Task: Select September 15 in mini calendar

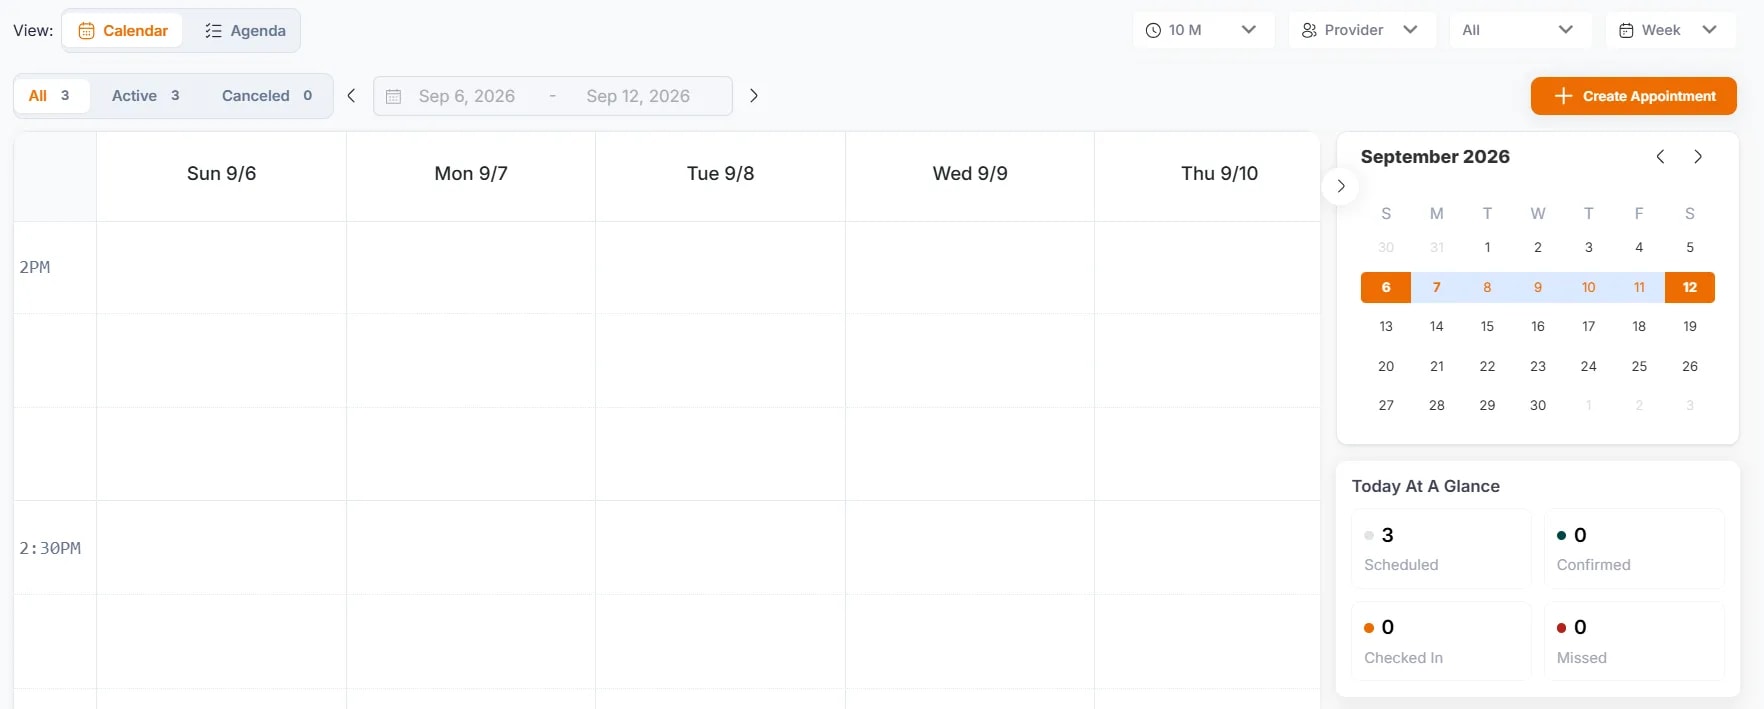Action: click(1487, 326)
